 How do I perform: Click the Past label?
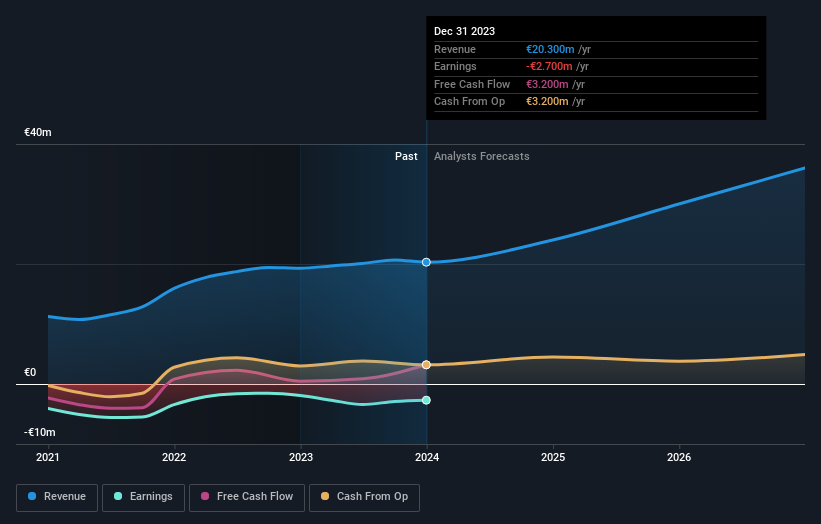(406, 157)
